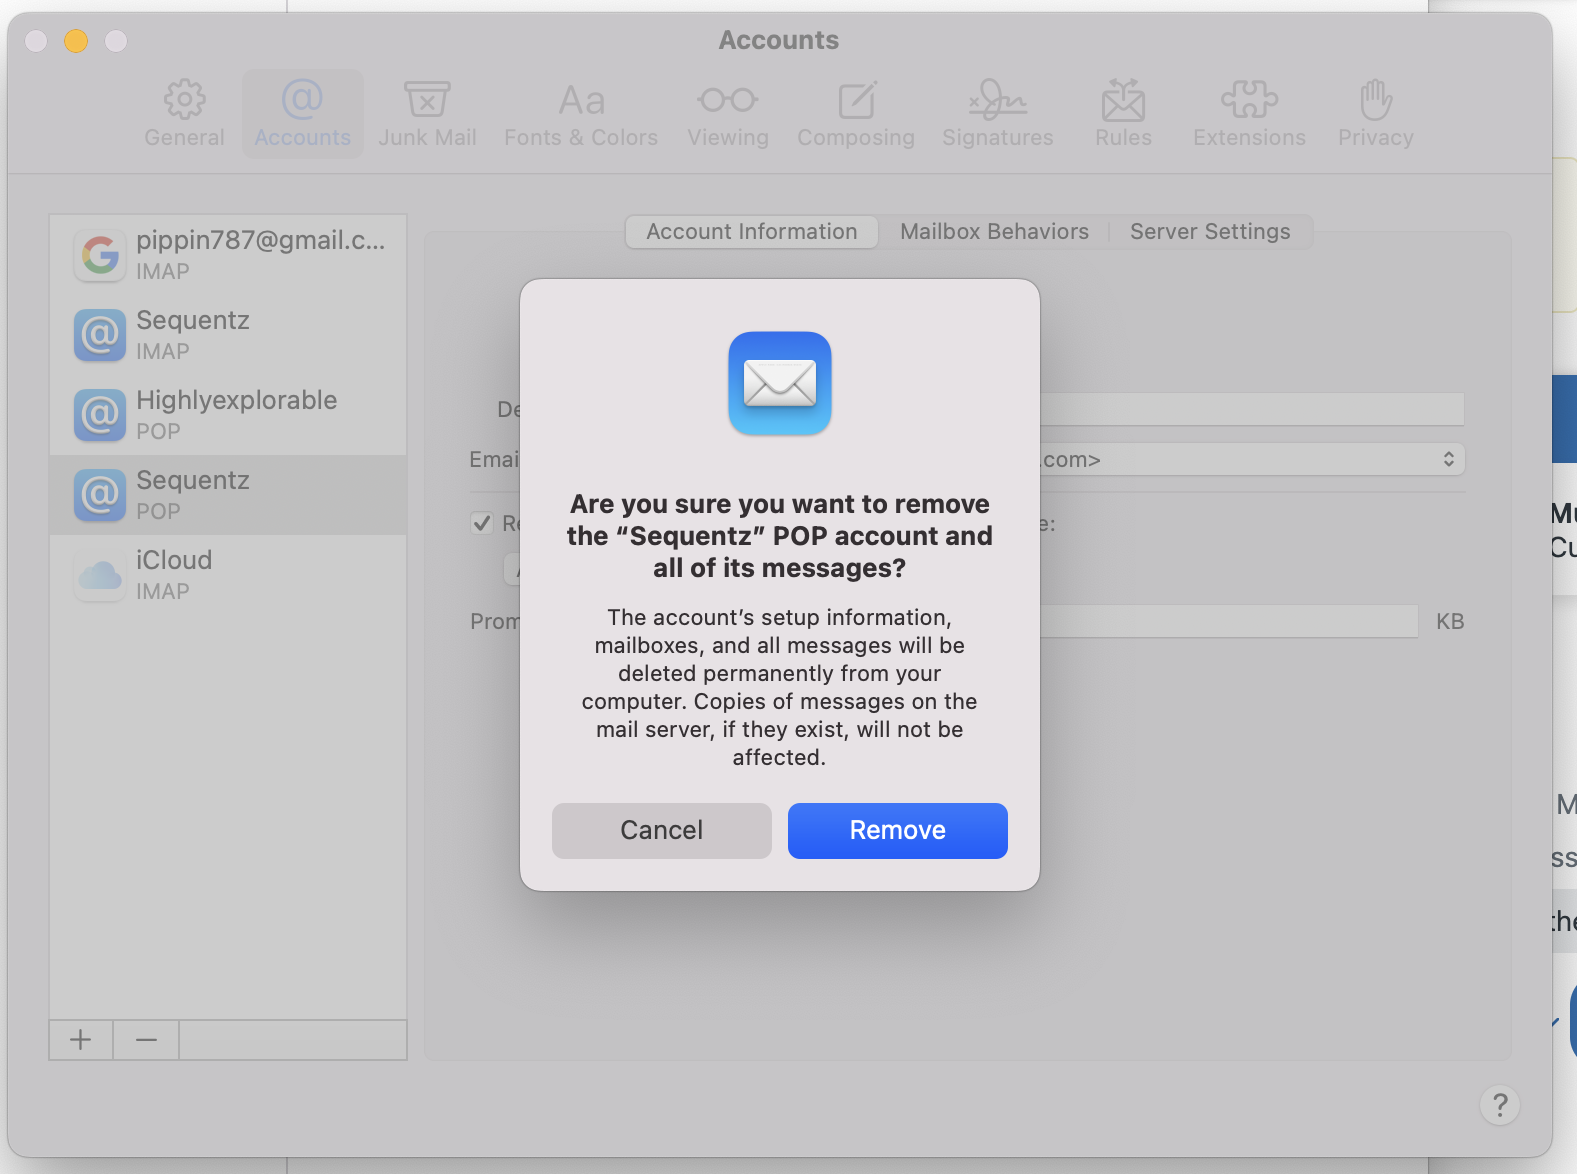Cancel the account removal dialog
The height and width of the screenshot is (1174, 1577).
[662, 831]
